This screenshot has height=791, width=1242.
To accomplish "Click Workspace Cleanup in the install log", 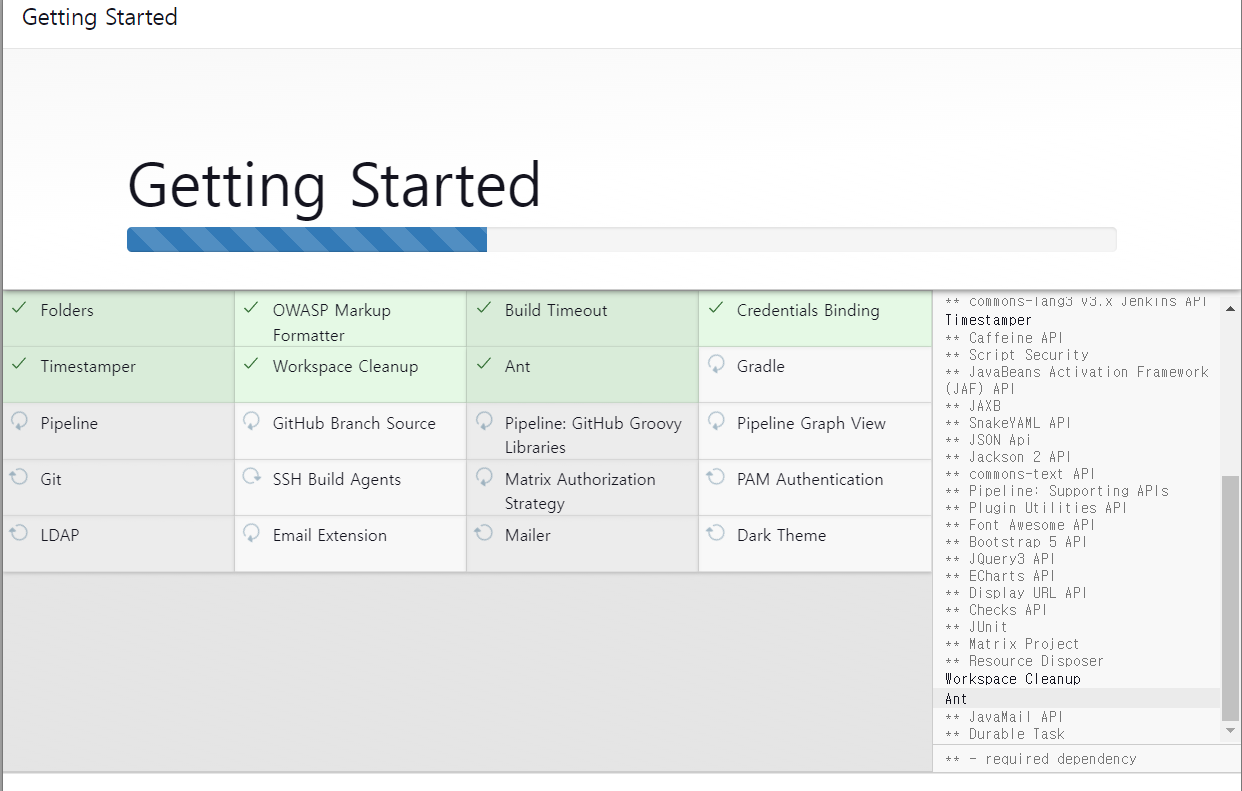I will (x=1013, y=678).
